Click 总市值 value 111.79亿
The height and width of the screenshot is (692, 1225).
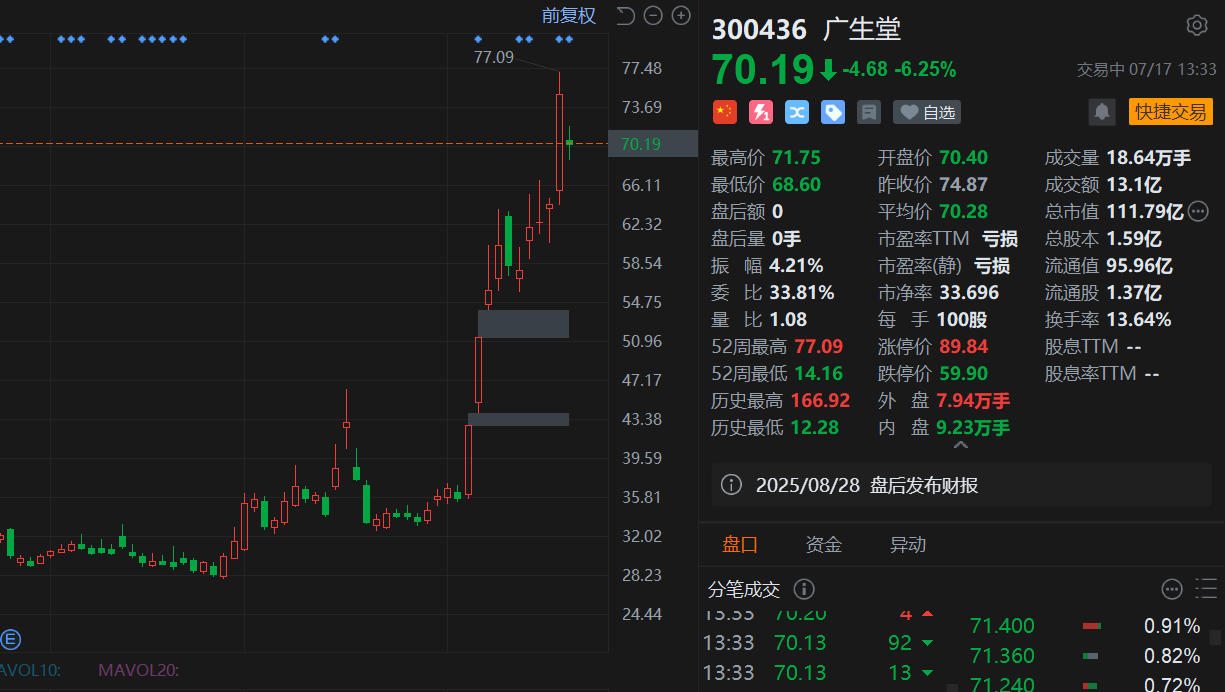click(1145, 211)
